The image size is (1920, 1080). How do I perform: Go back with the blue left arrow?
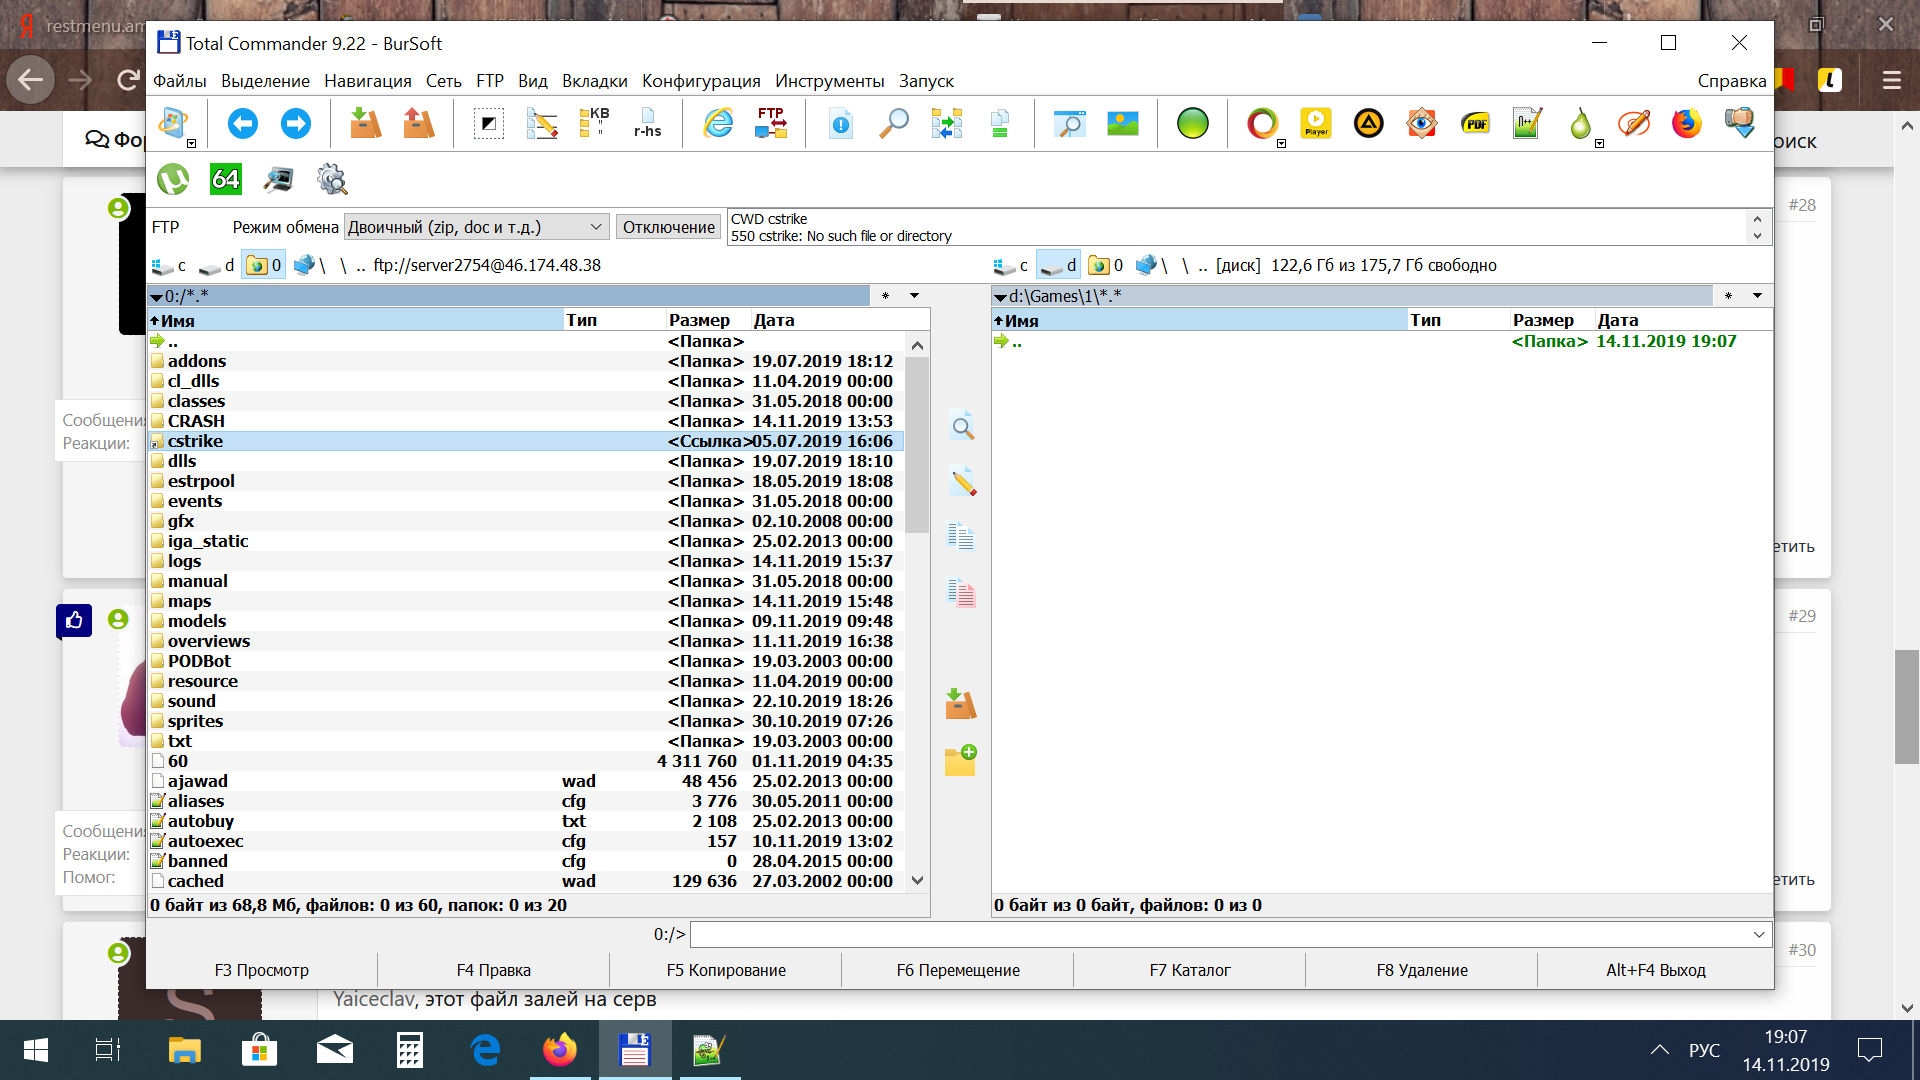pyautogui.click(x=243, y=124)
